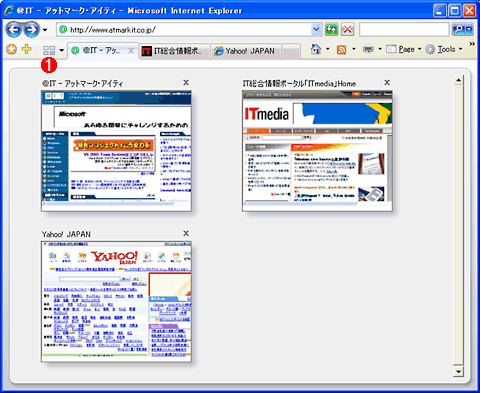Open the Yahoo! JAPAN page thumbnail
The height and width of the screenshot is (393, 480).
click(x=116, y=302)
